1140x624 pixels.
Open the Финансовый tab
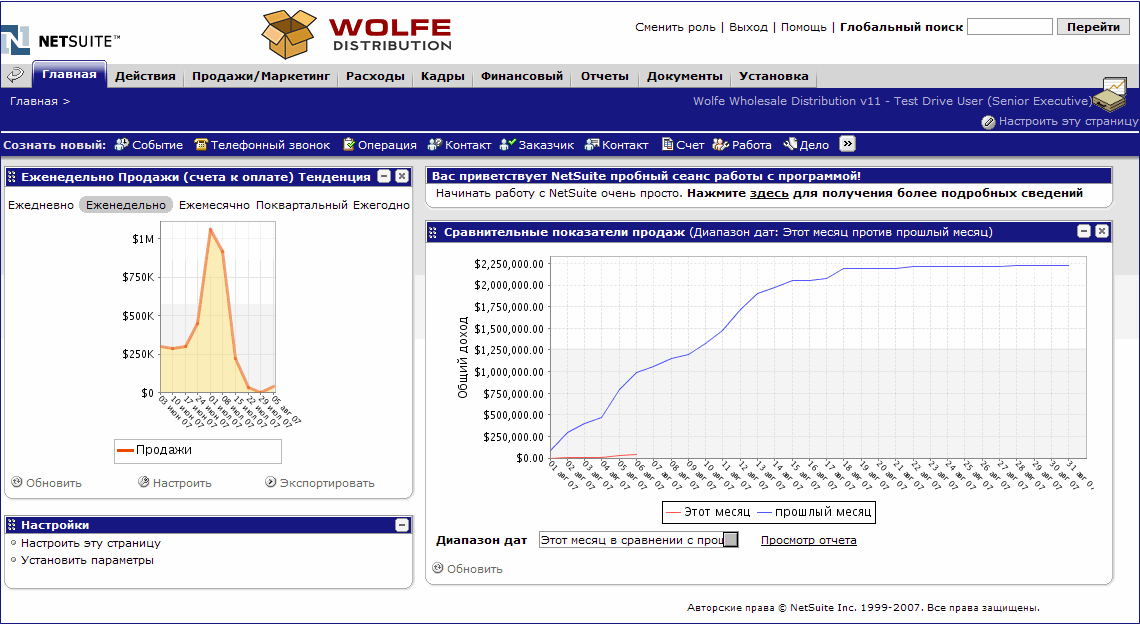522,76
